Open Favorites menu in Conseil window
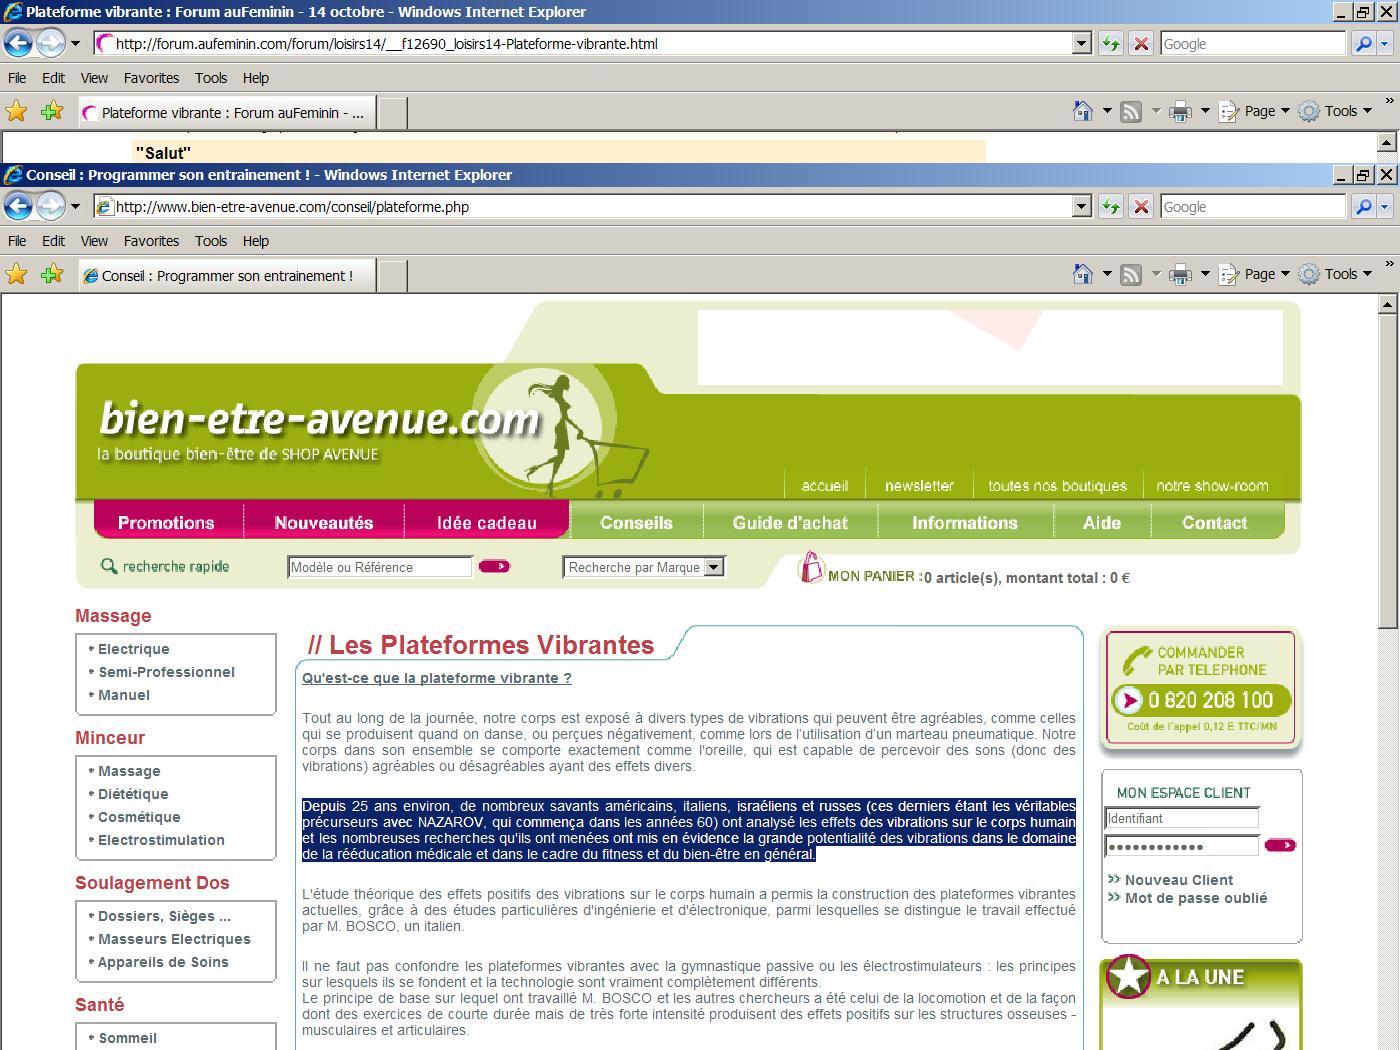1400x1050 pixels. point(151,241)
